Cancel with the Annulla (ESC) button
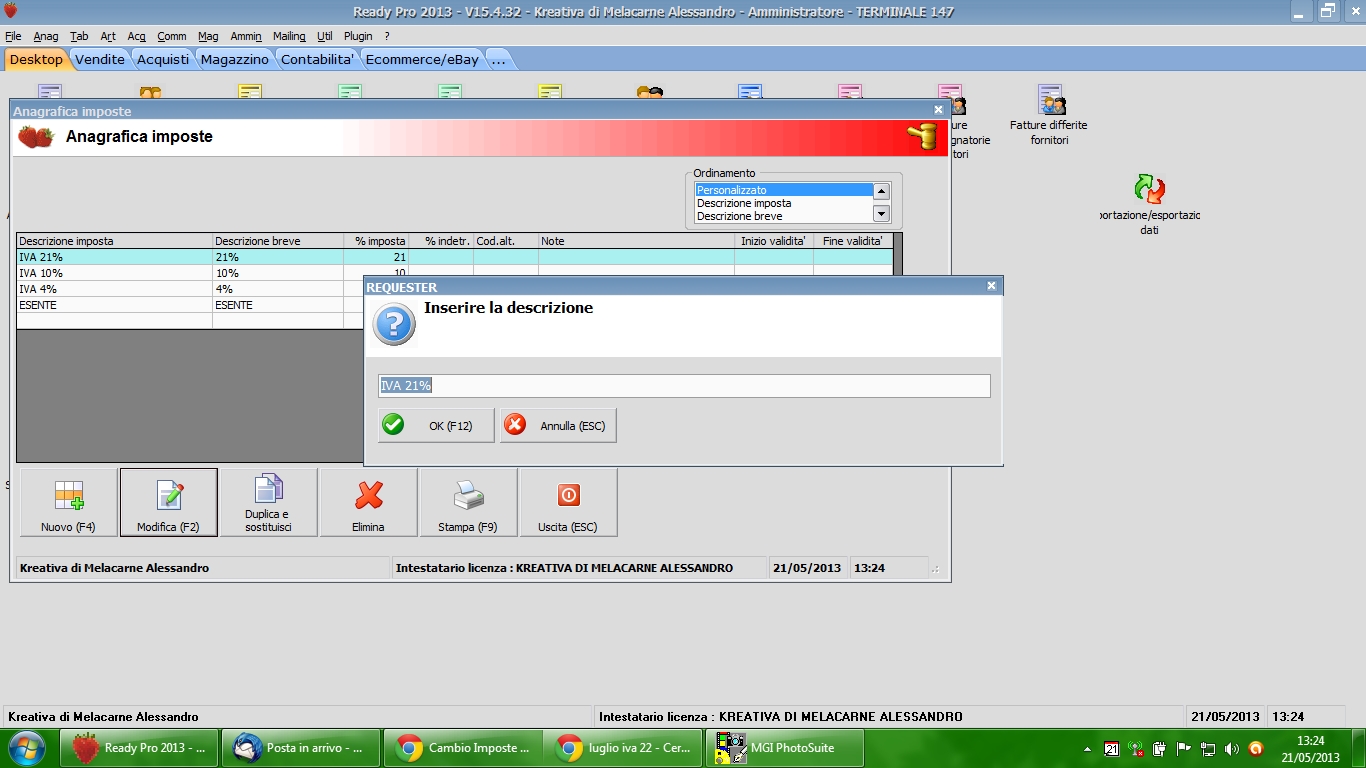 pos(558,425)
